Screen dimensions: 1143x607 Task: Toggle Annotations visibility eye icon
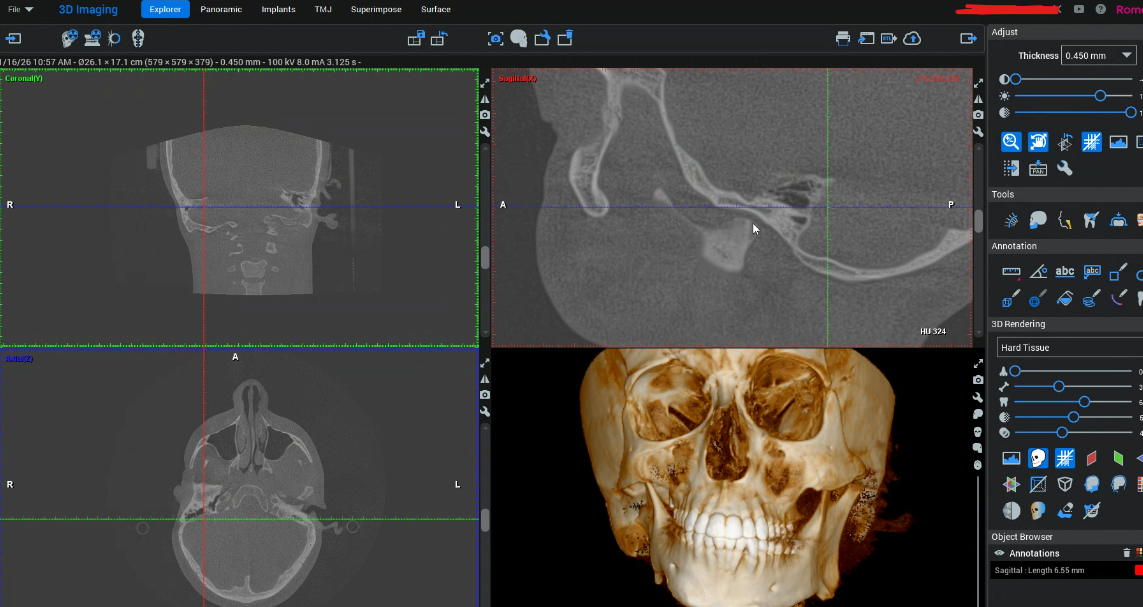[999, 553]
